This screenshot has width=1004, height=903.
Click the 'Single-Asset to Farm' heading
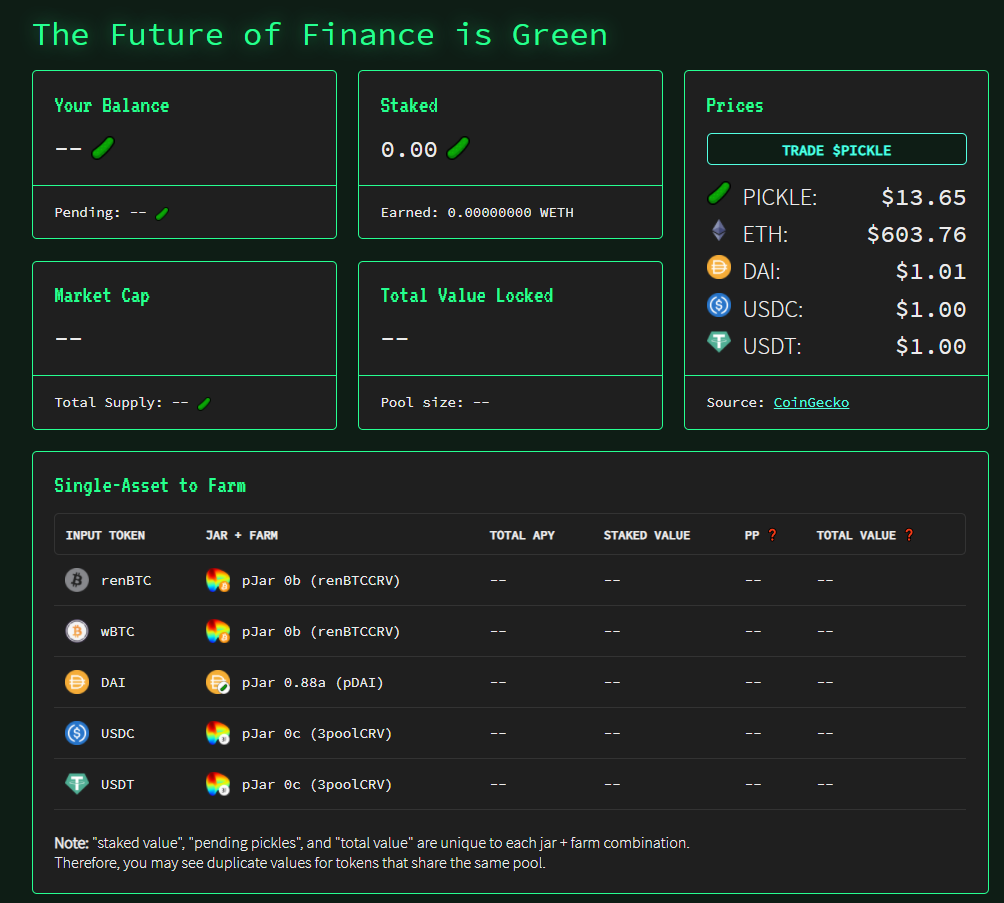tap(150, 485)
